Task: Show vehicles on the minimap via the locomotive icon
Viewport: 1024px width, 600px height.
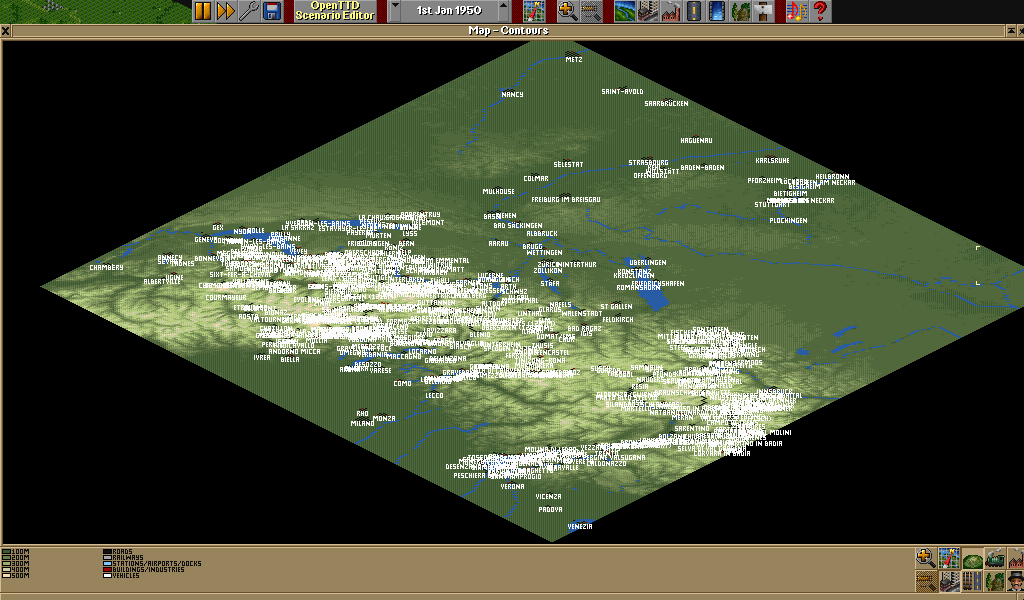Action: click(995, 558)
